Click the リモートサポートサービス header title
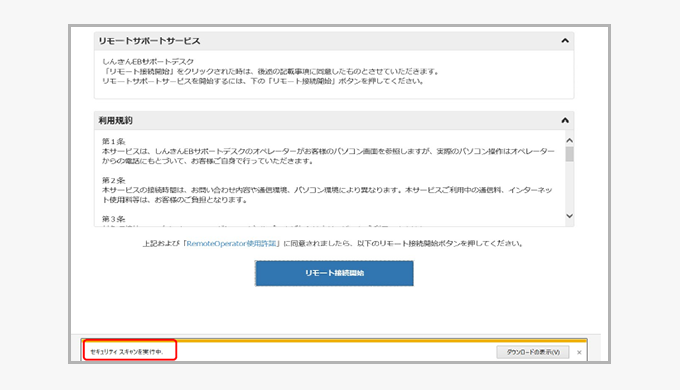 click(x=149, y=41)
